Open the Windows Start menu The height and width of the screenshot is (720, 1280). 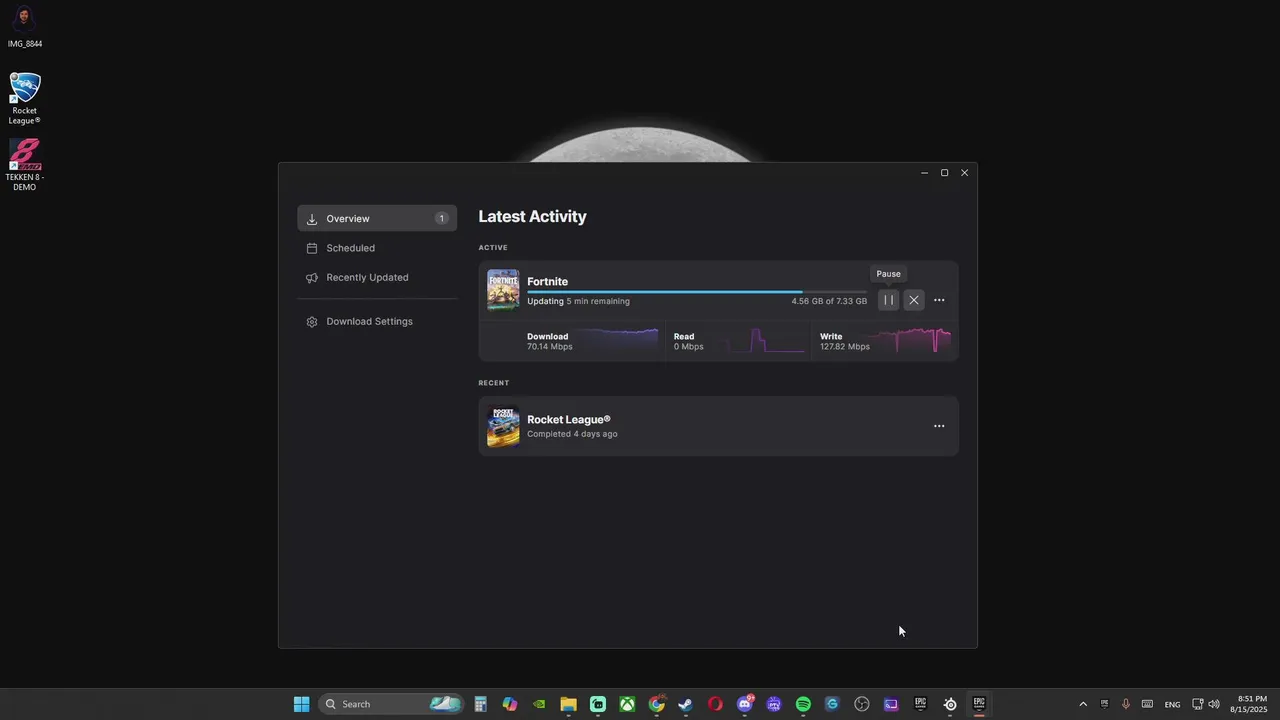(301, 704)
